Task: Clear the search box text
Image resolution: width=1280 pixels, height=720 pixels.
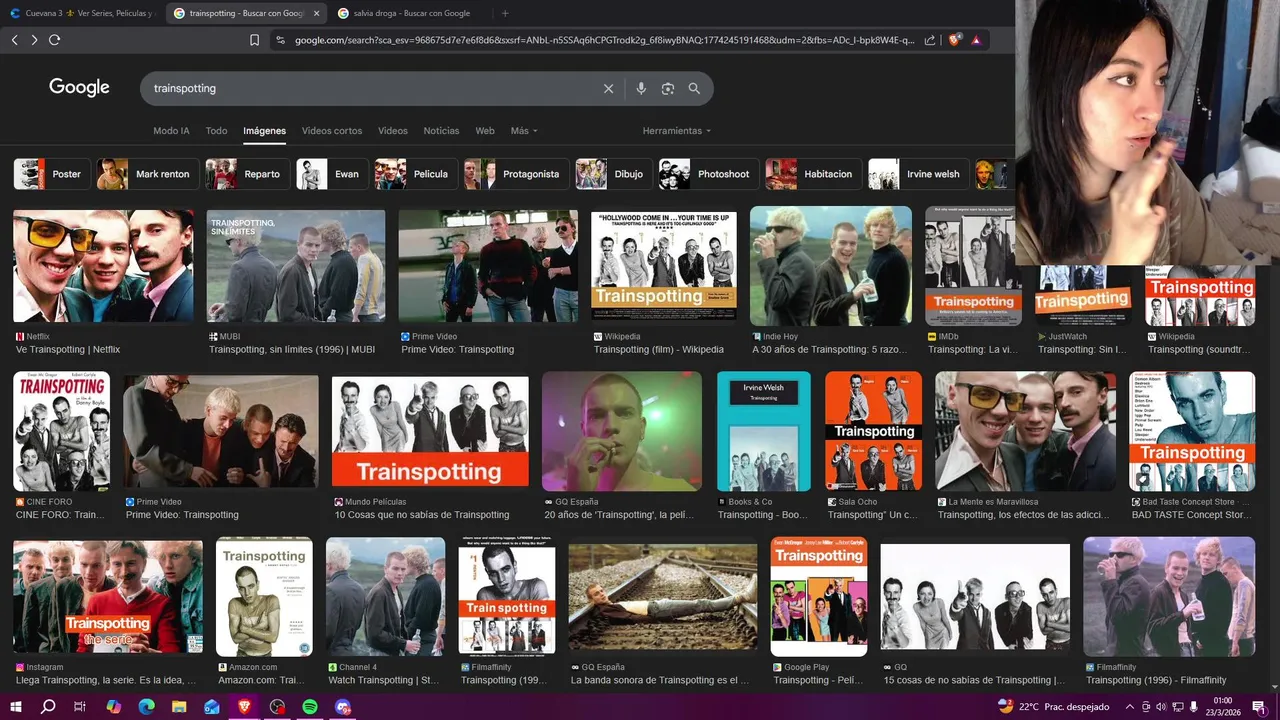Action: point(608,88)
